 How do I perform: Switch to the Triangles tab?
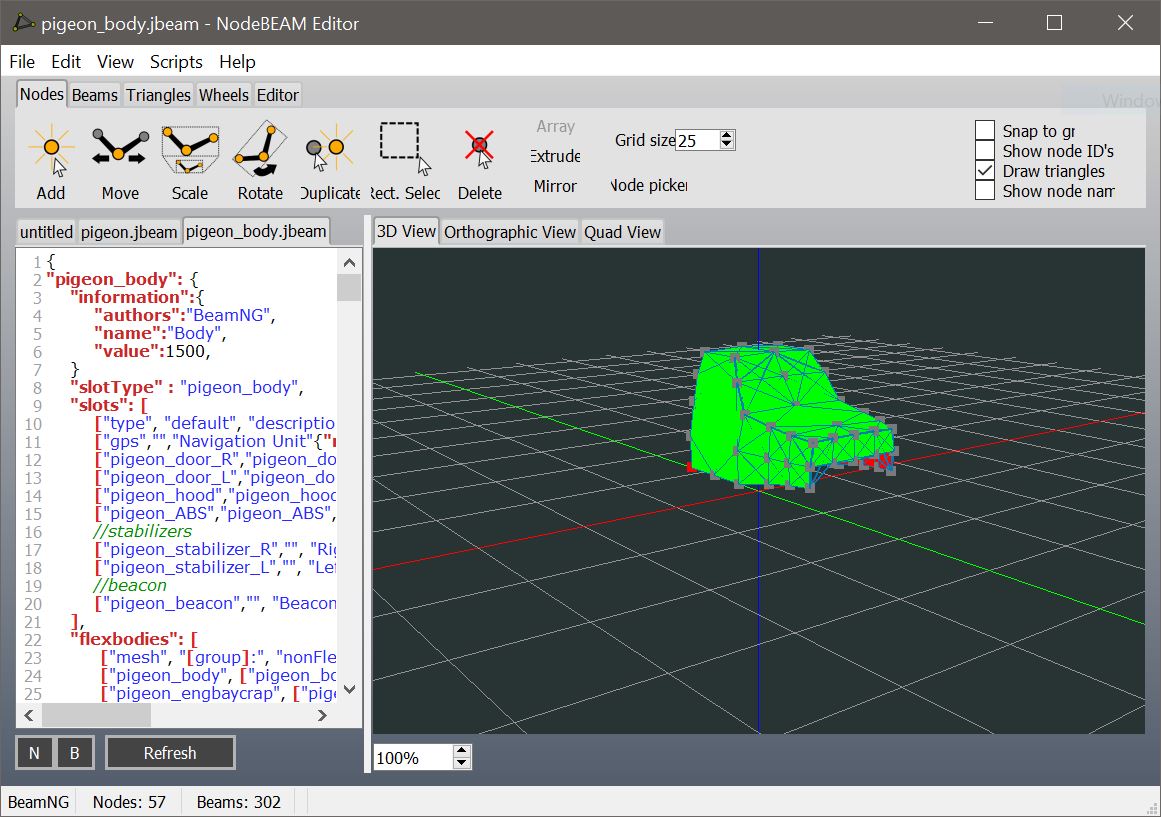[158, 95]
